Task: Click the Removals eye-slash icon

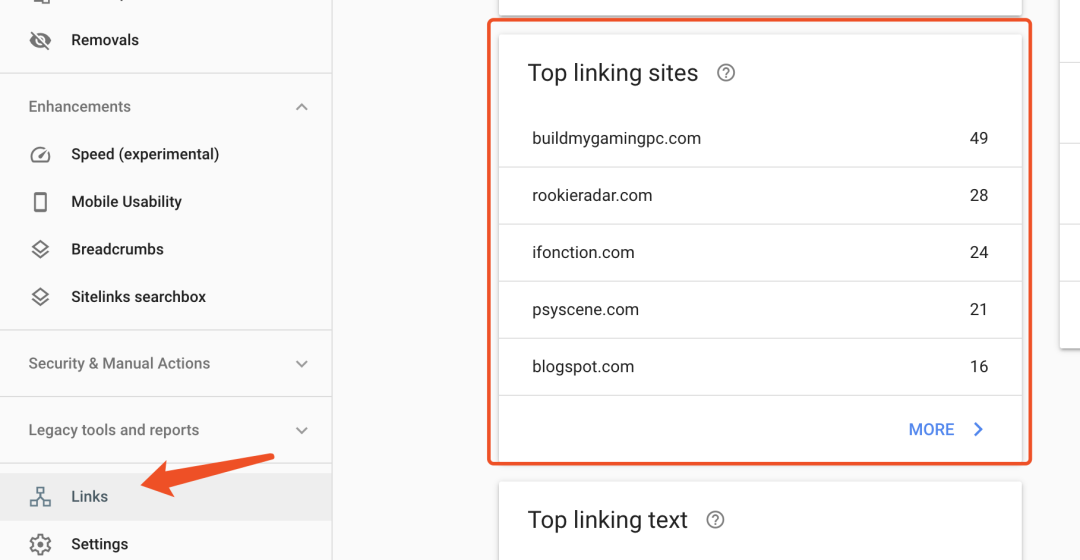Action: coord(40,41)
